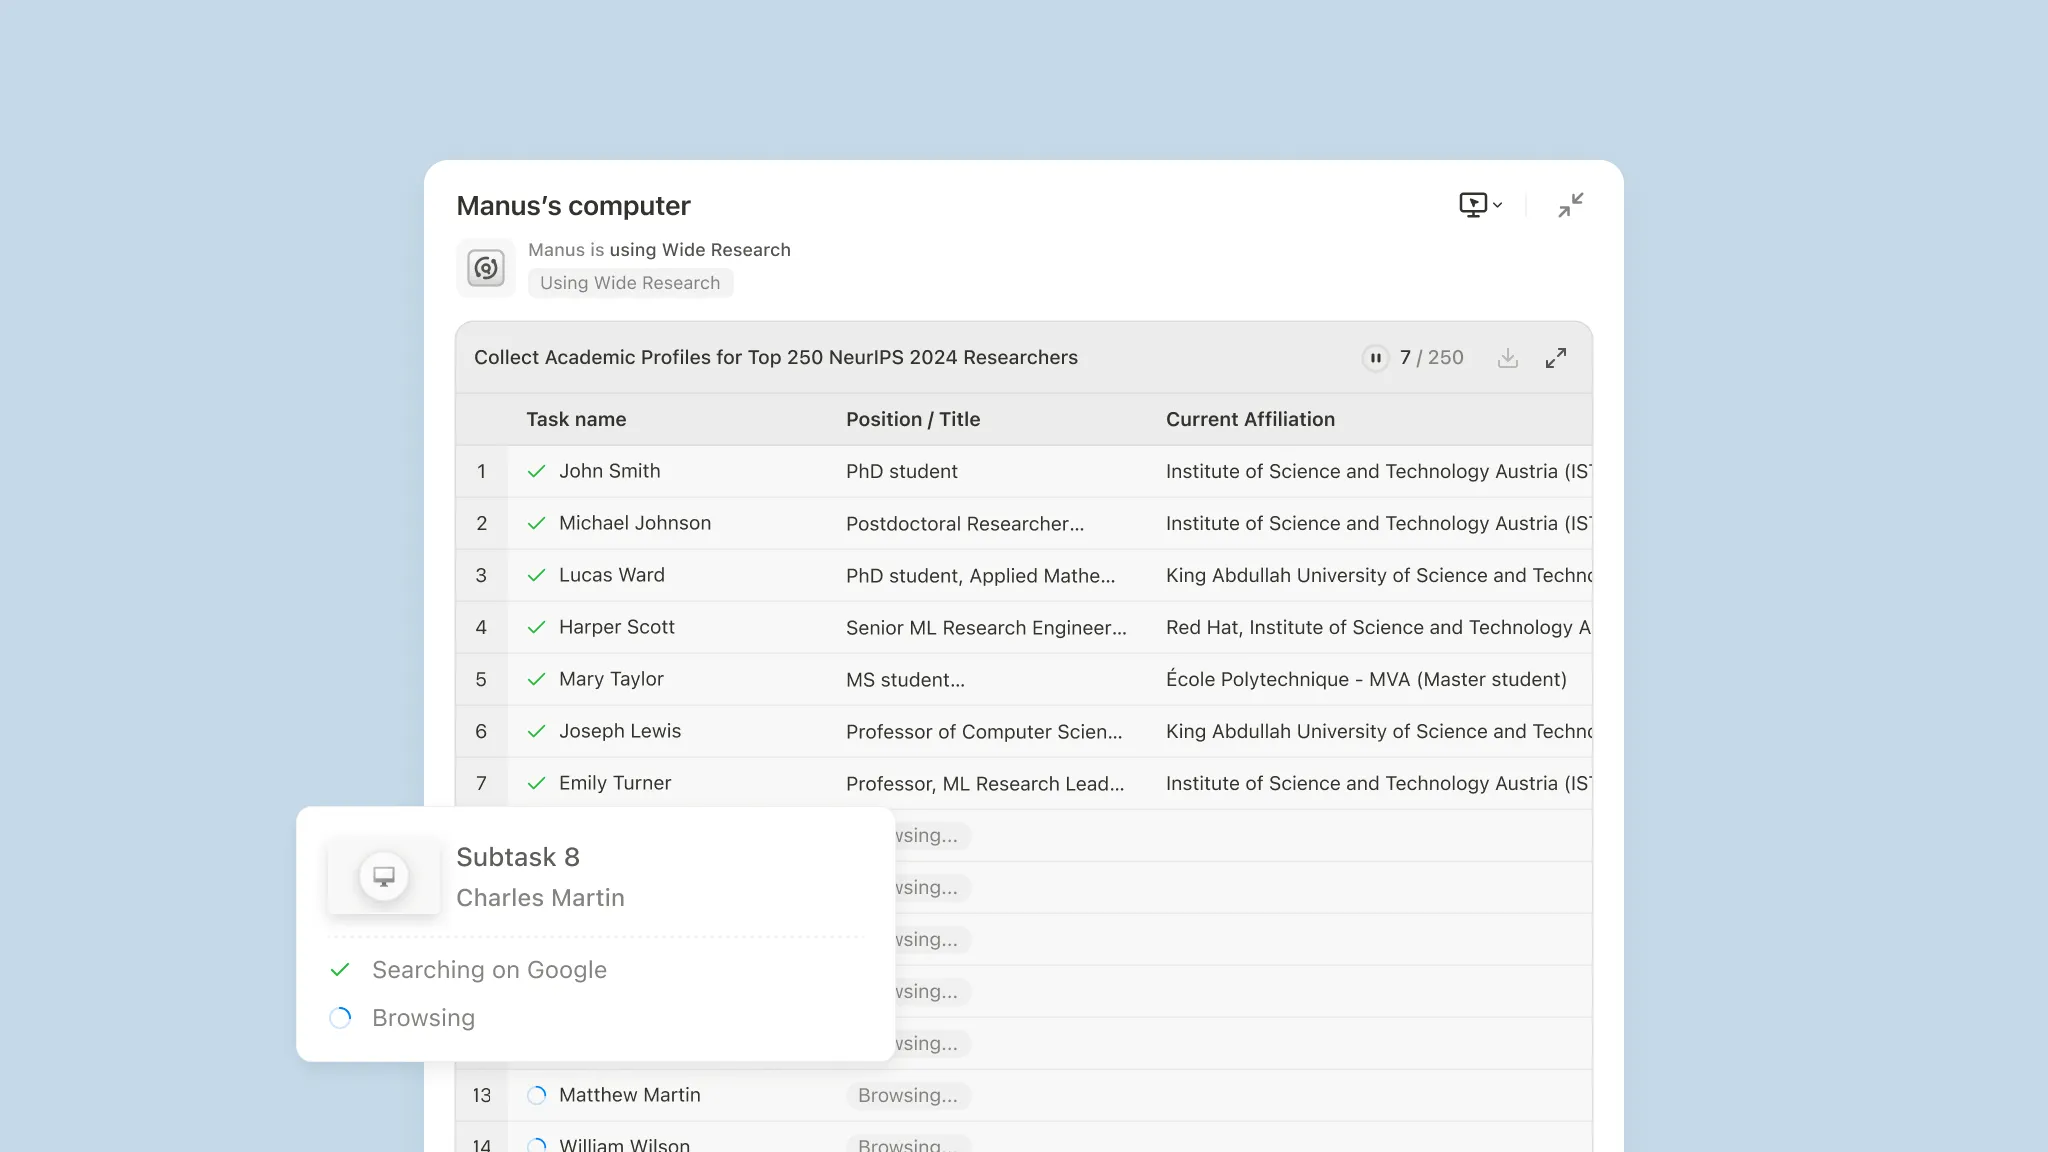The height and width of the screenshot is (1152, 2048).
Task: Click the Searching on Google step
Action: (489, 970)
